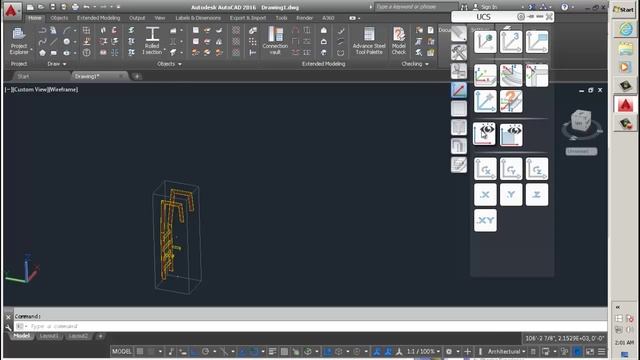
Task: Click the Custom View viewport label
Action: pyautogui.click(x=30, y=89)
